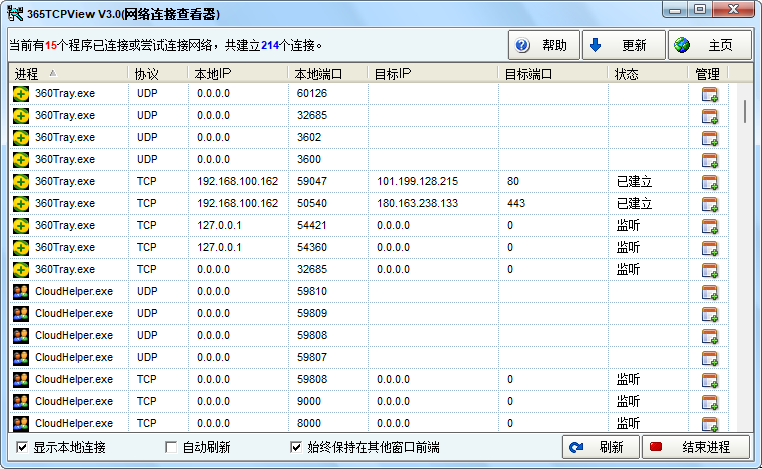Click manage icon for 360Tray.exe port 3602
Image resolution: width=762 pixels, height=469 pixels.
[710, 138]
